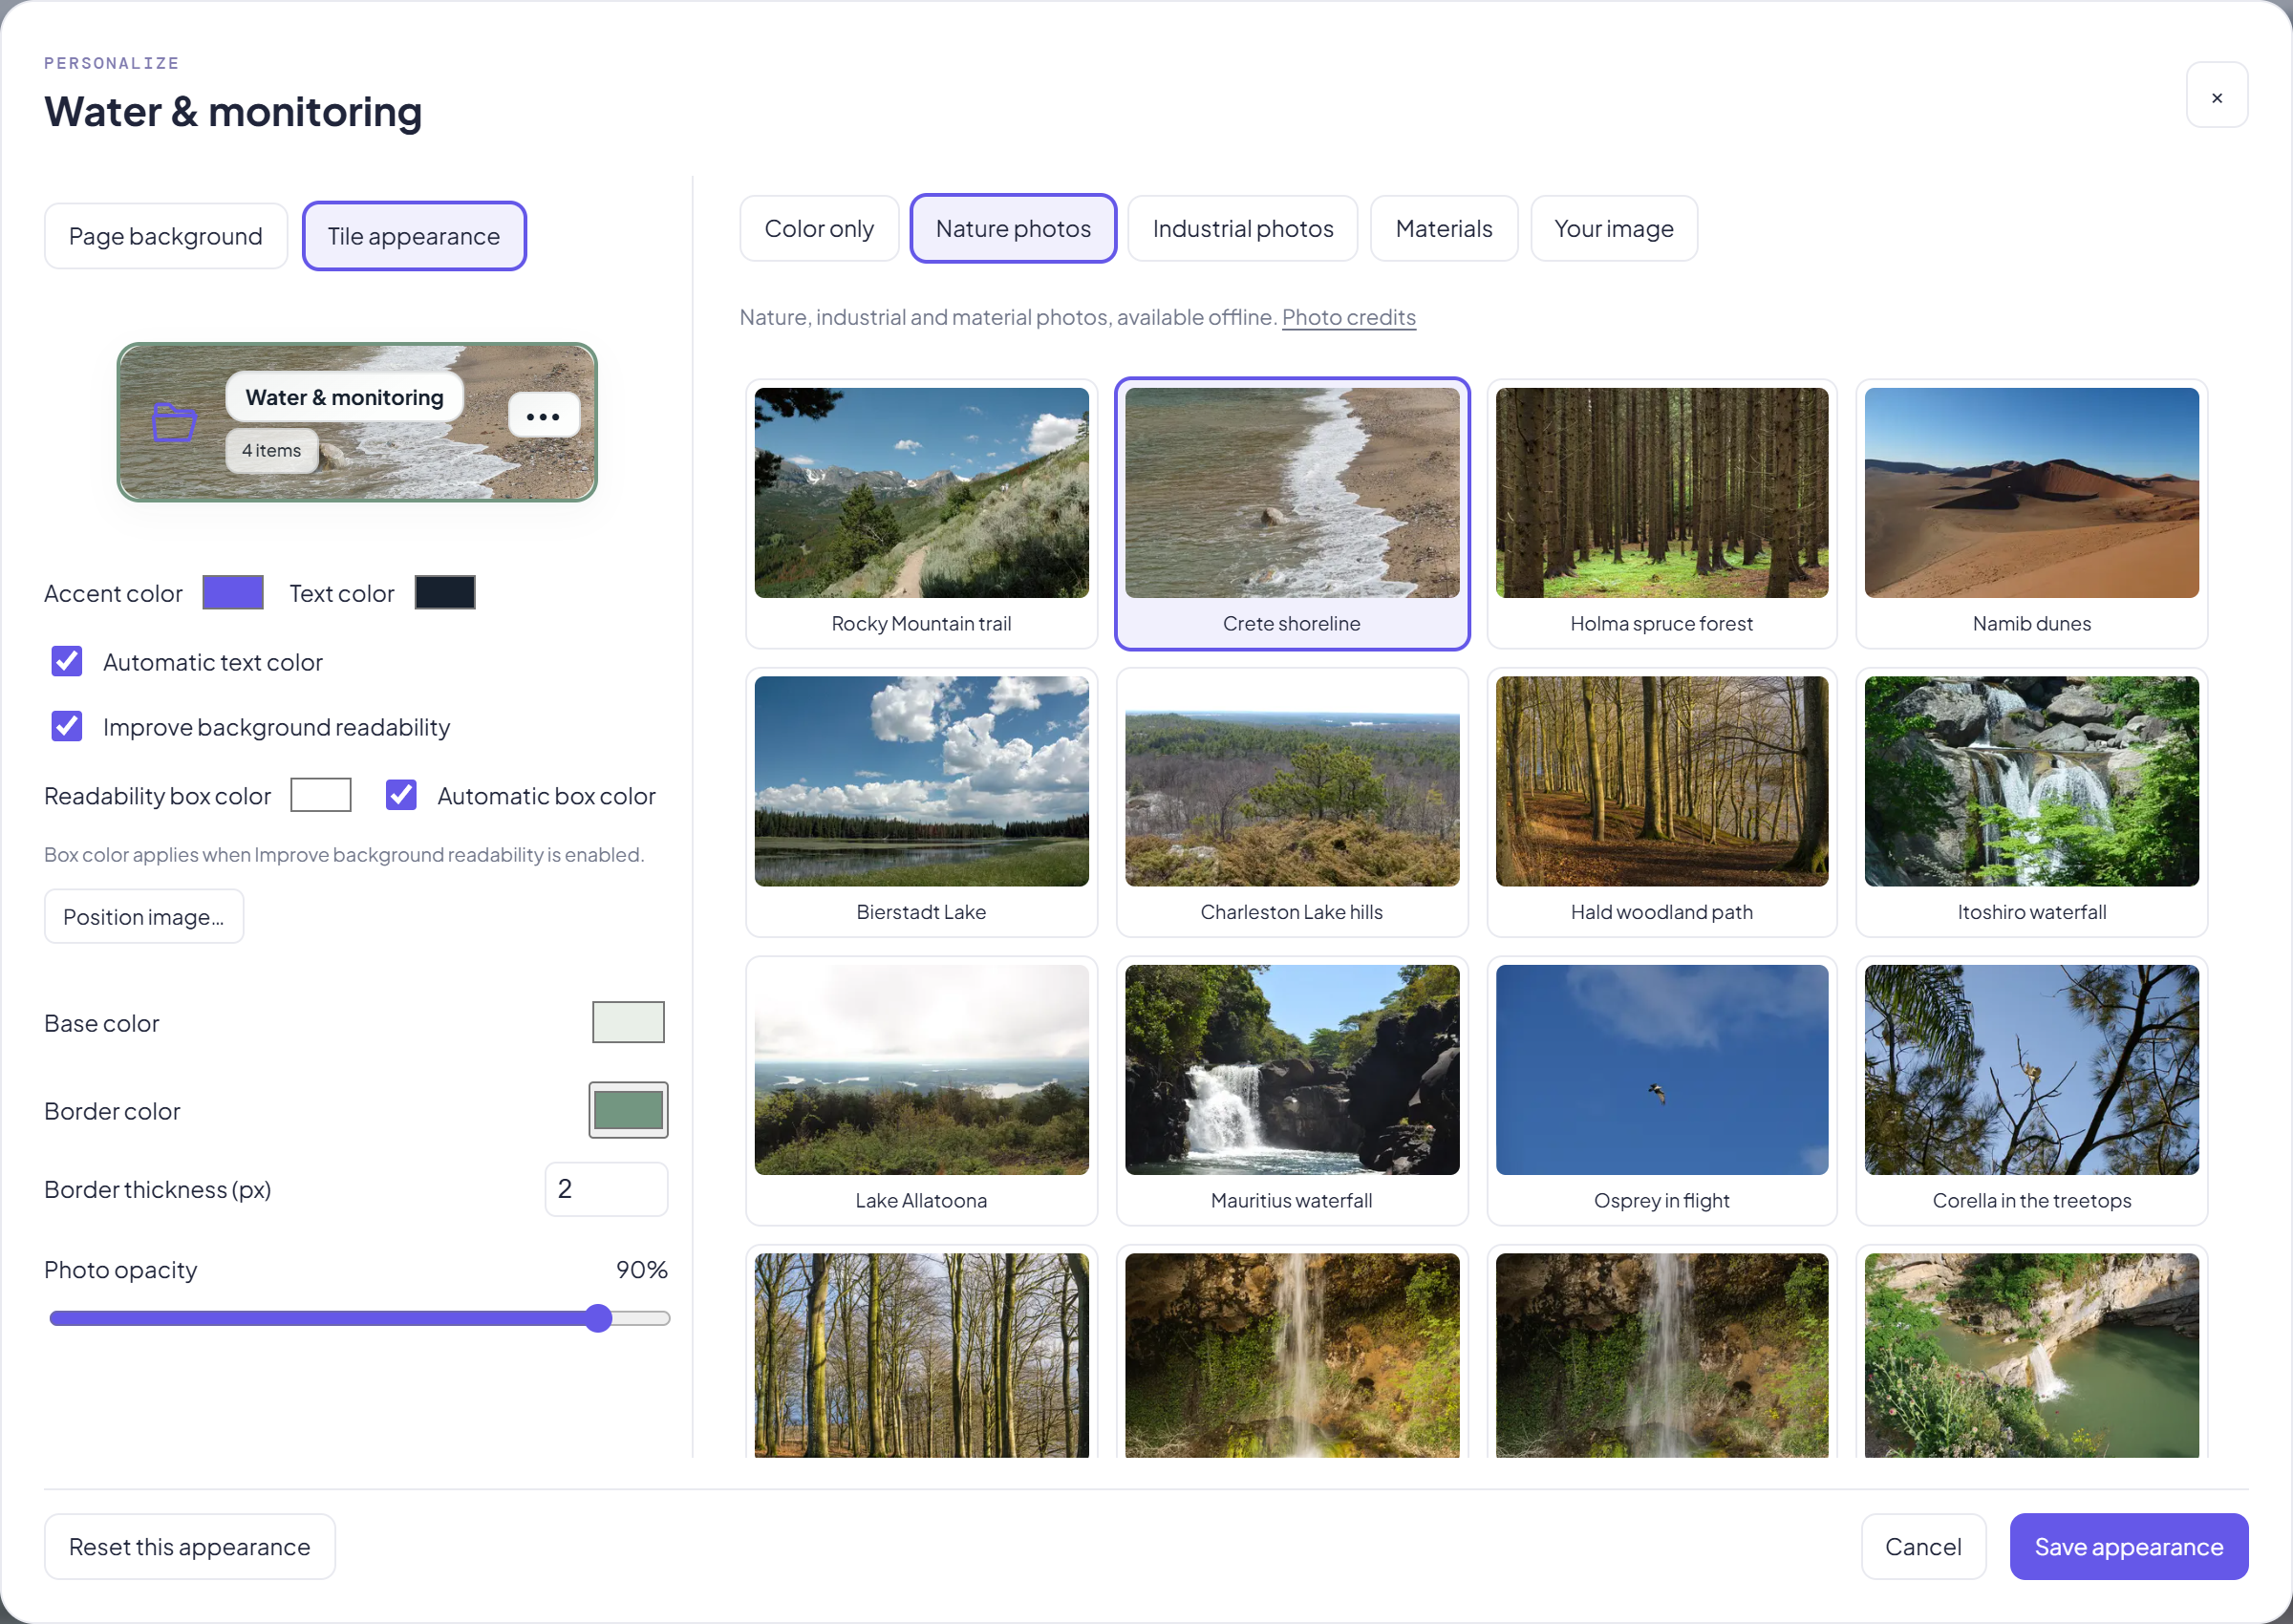The width and height of the screenshot is (2293, 1624).
Task: Pick the Namib dunes photo
Action: click(x=2032, y=513)
